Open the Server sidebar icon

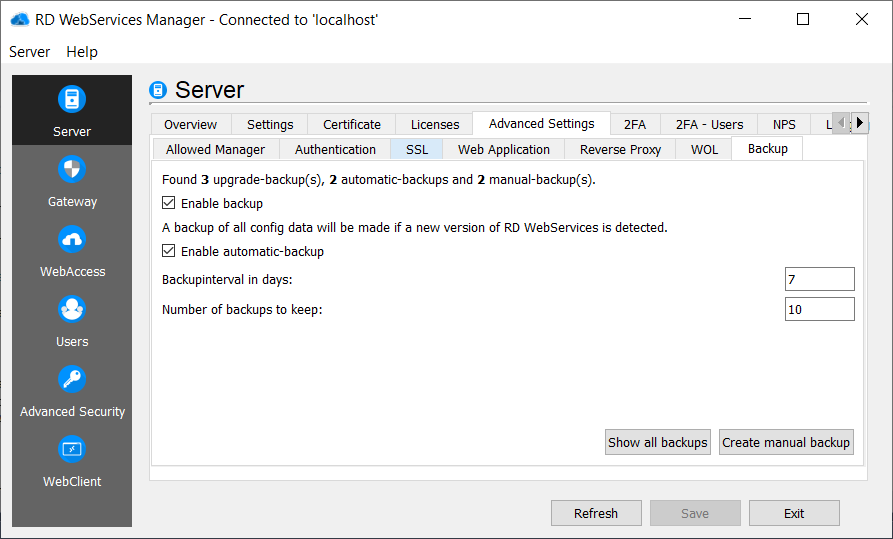pos(72,100)
